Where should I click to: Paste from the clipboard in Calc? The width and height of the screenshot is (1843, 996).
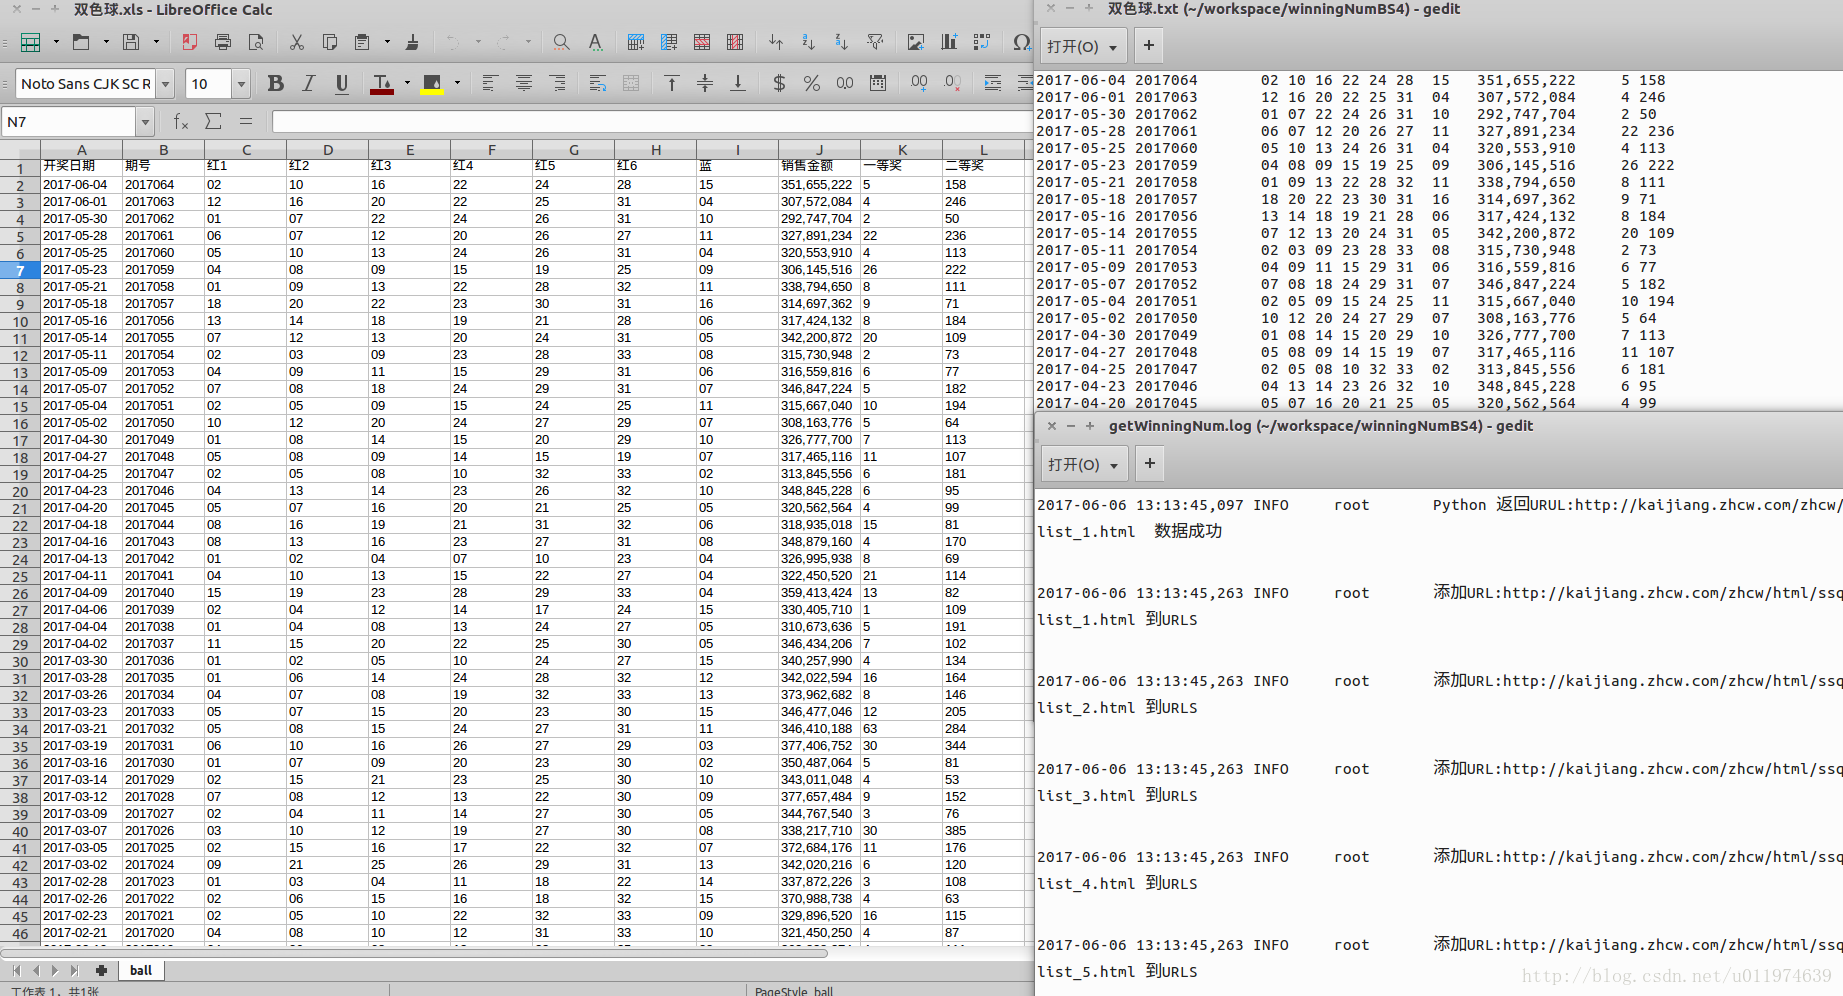(x=362, y=42)
